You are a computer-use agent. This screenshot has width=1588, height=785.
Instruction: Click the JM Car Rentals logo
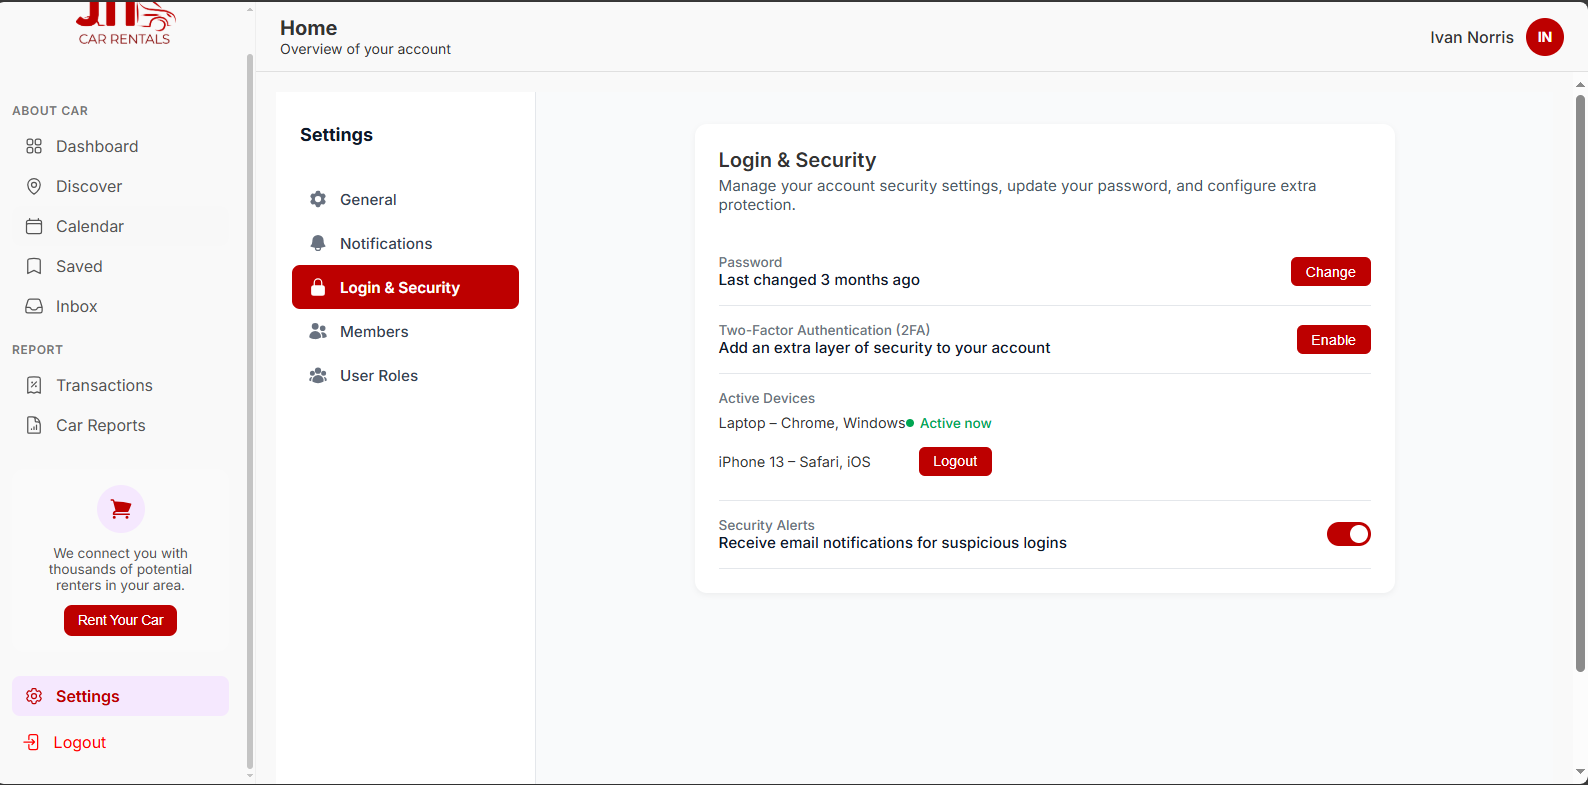pos(125,24)
